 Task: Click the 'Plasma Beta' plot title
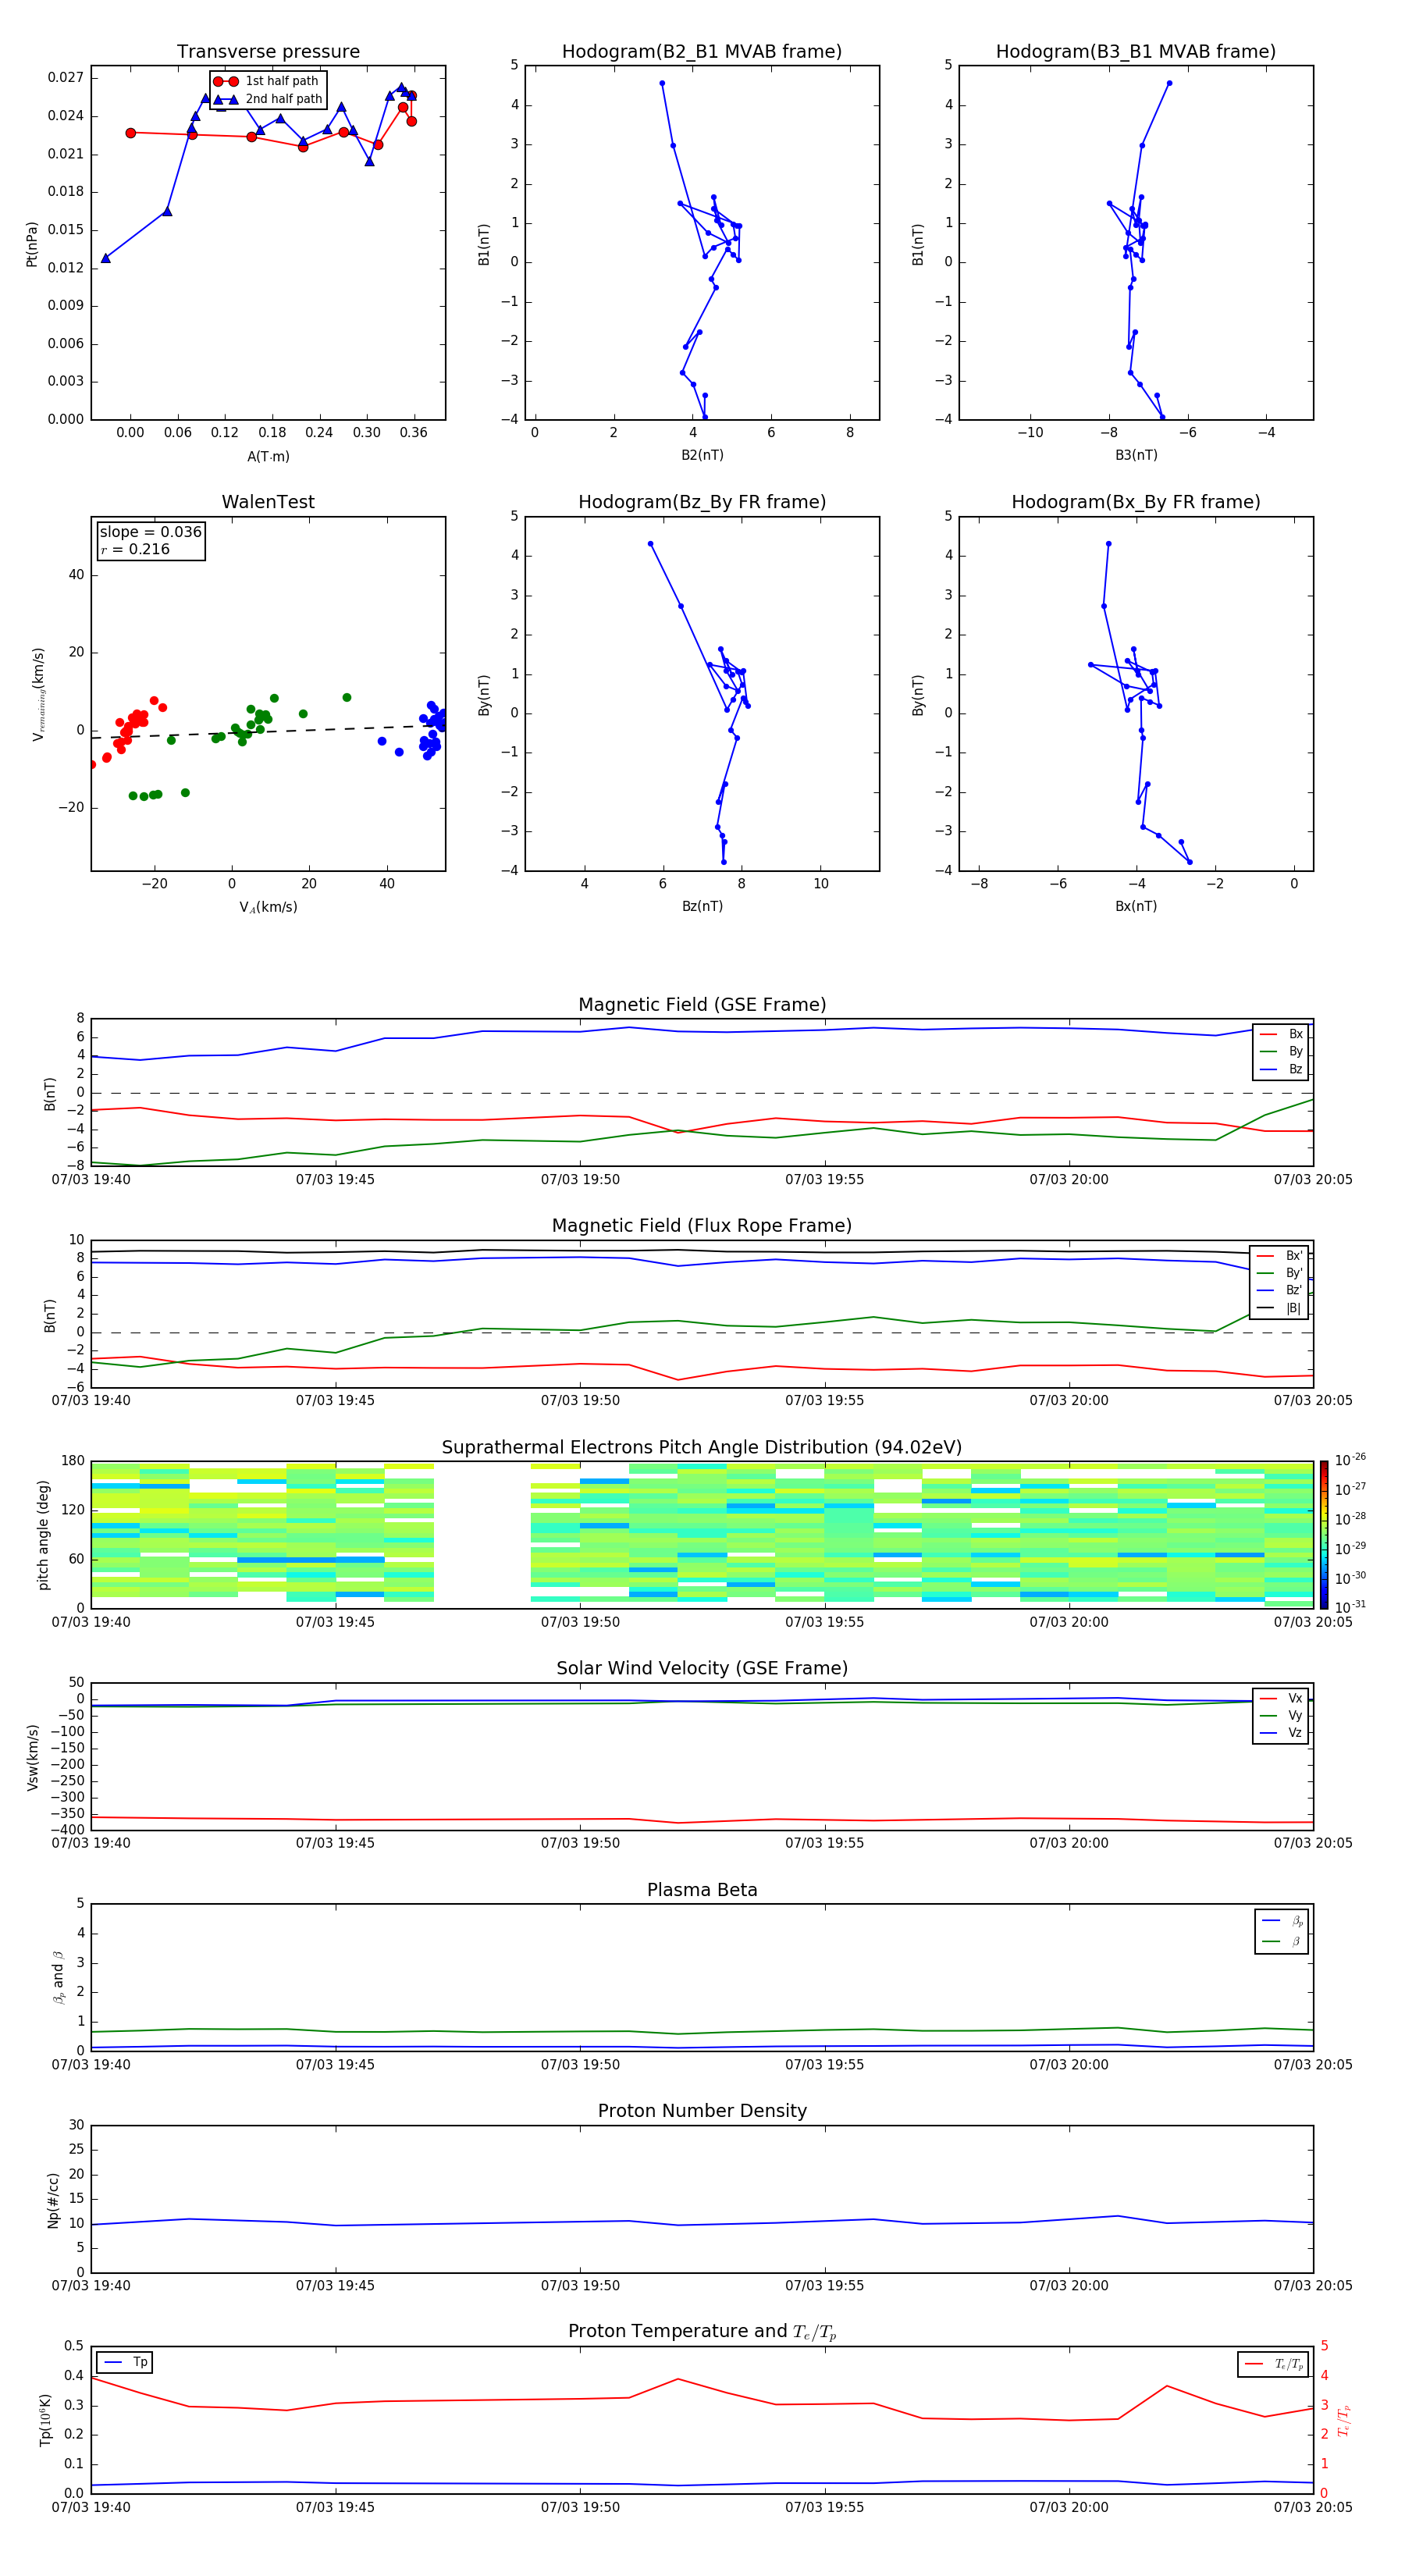pos(702,1891)
